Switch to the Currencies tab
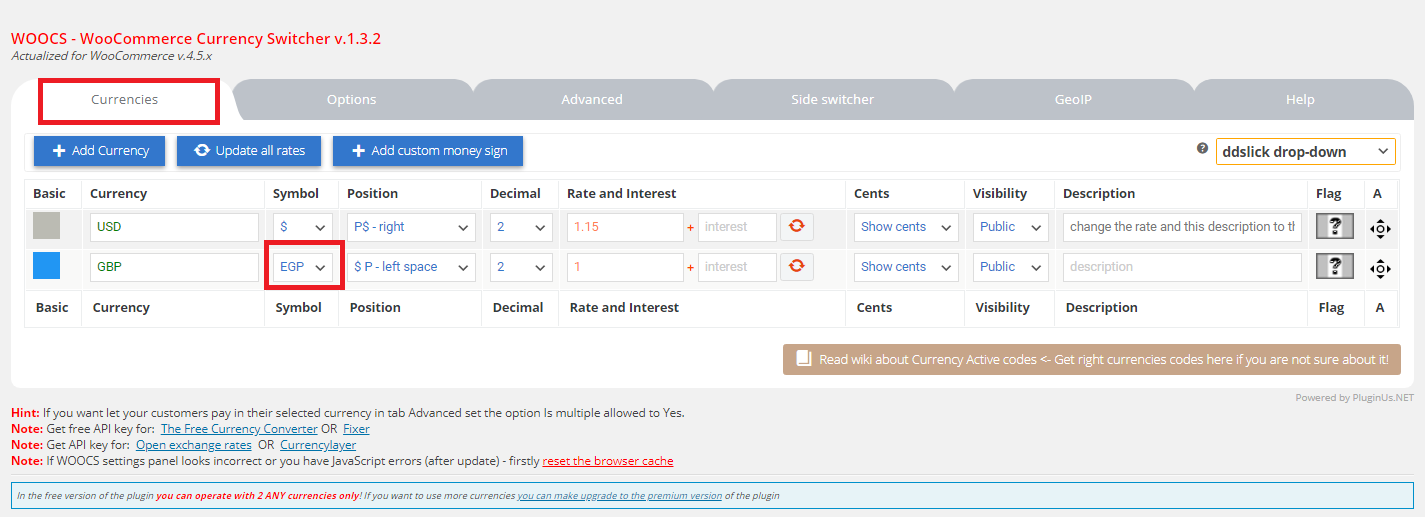The width and height of the screenshot is (1425, 517). [x=125, y=100]
